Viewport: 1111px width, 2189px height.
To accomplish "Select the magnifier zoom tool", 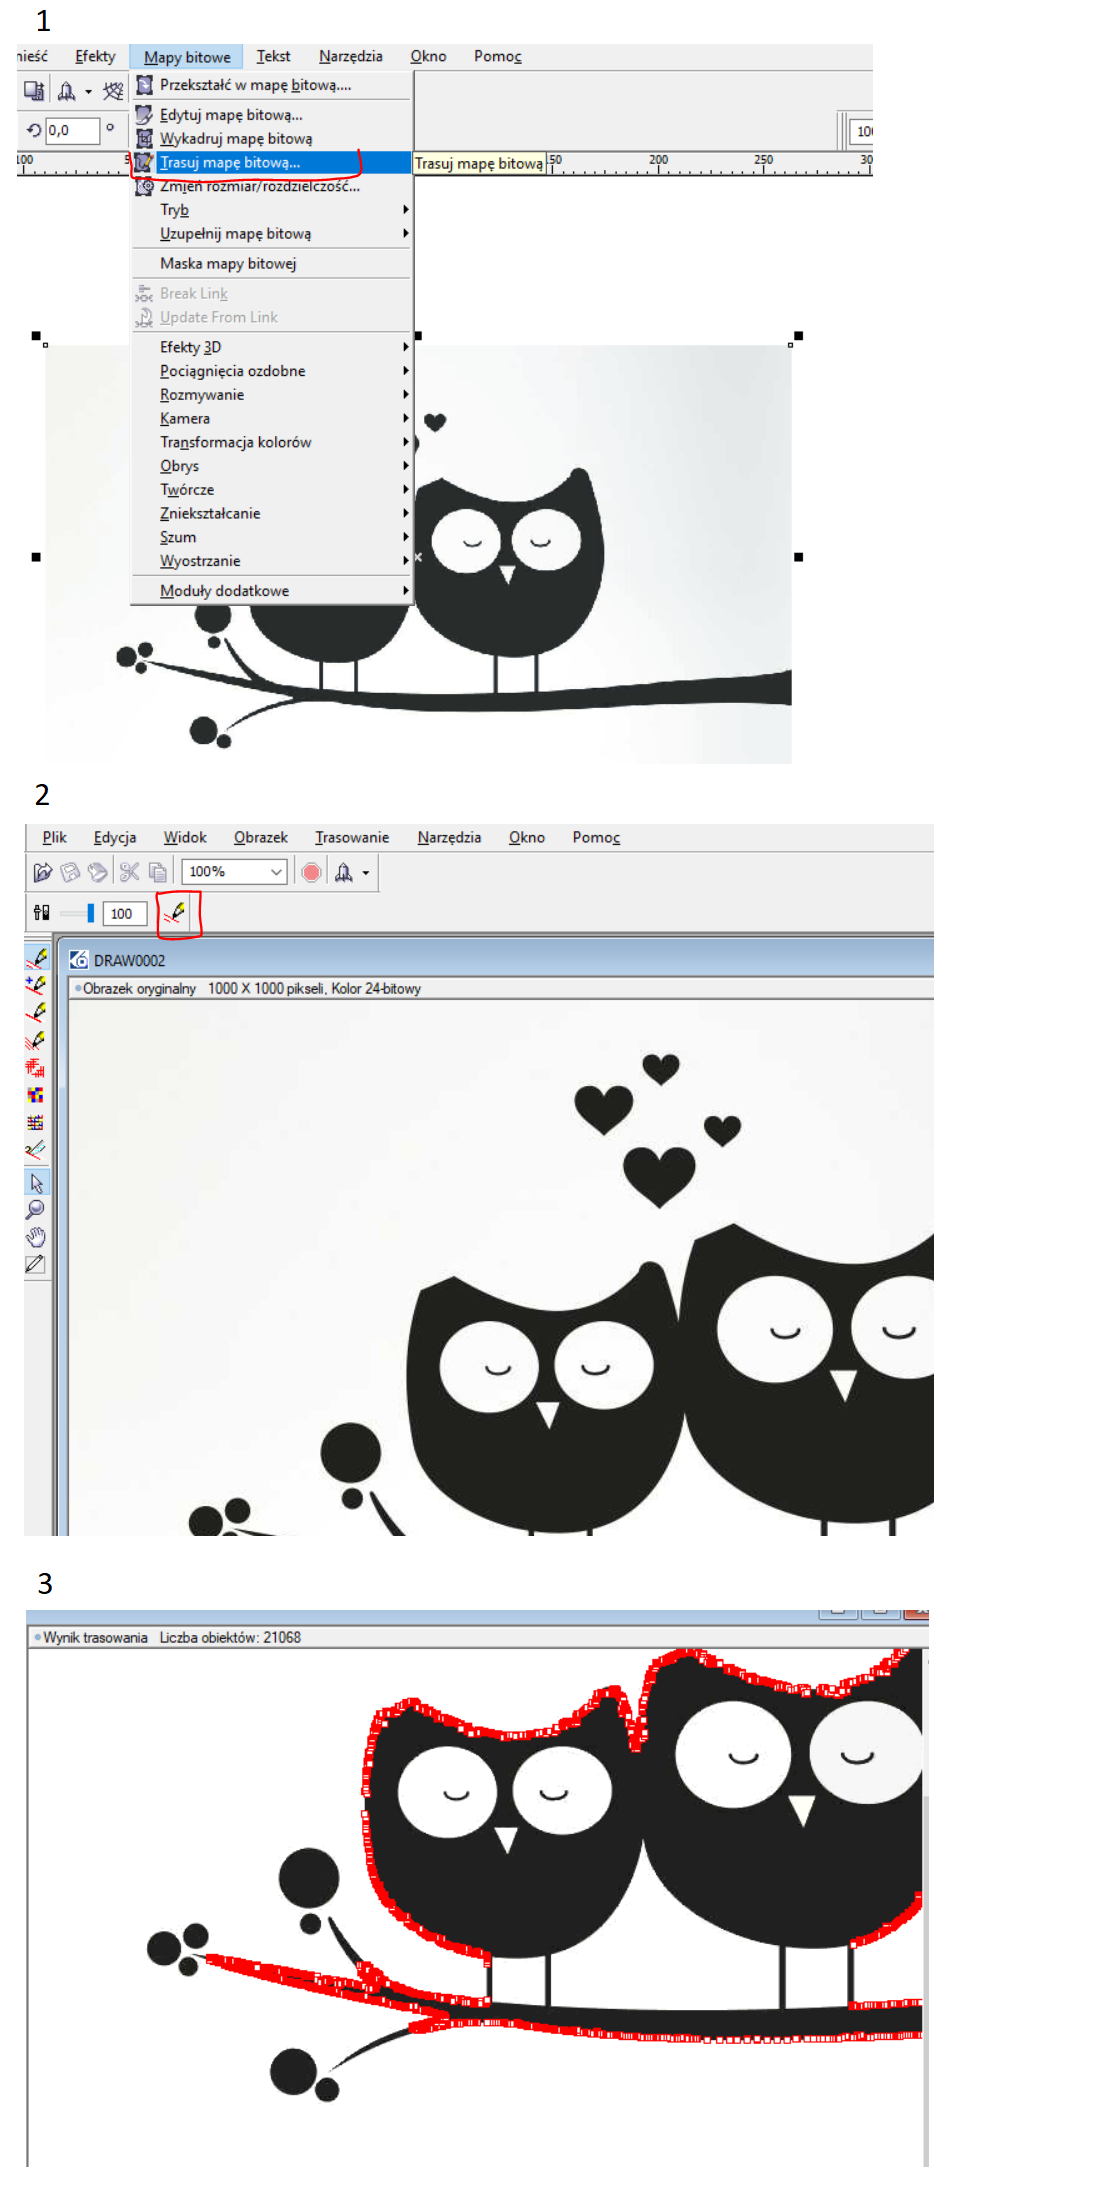I will (x=36, y=1210).
